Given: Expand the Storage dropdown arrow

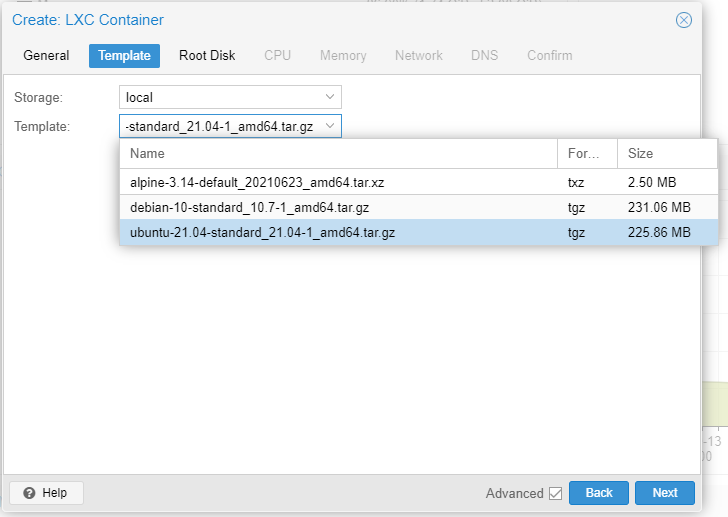Looking at the screenshot, I should (330, 97).
